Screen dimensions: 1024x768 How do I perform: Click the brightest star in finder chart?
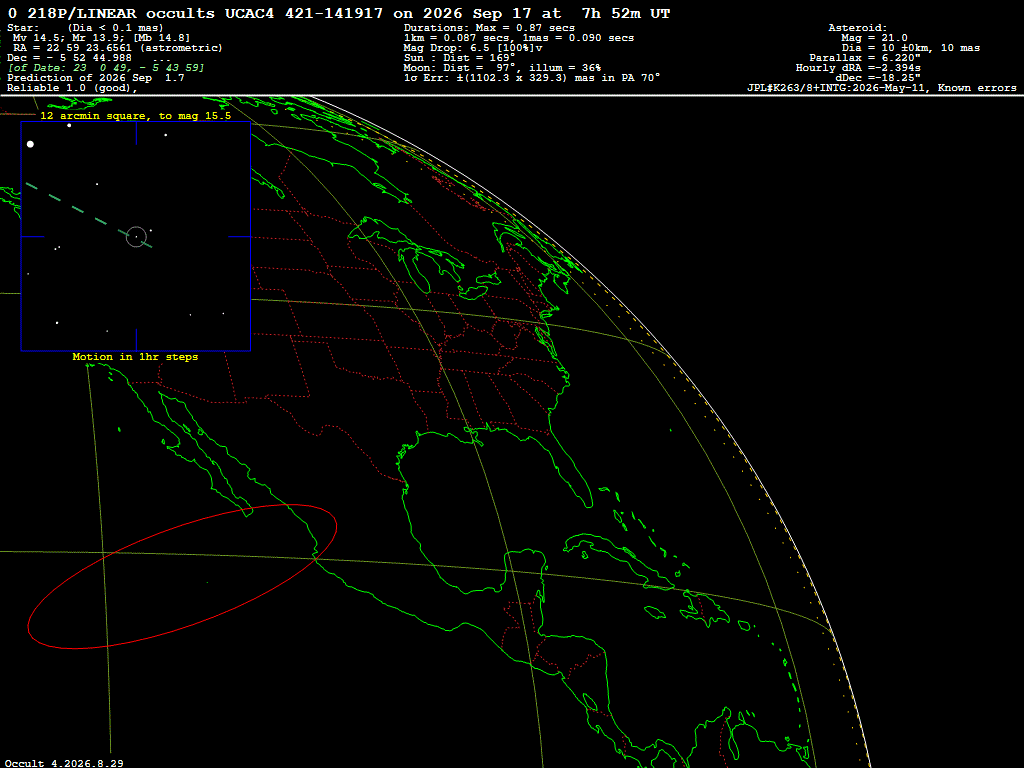[x=30, y=144]
